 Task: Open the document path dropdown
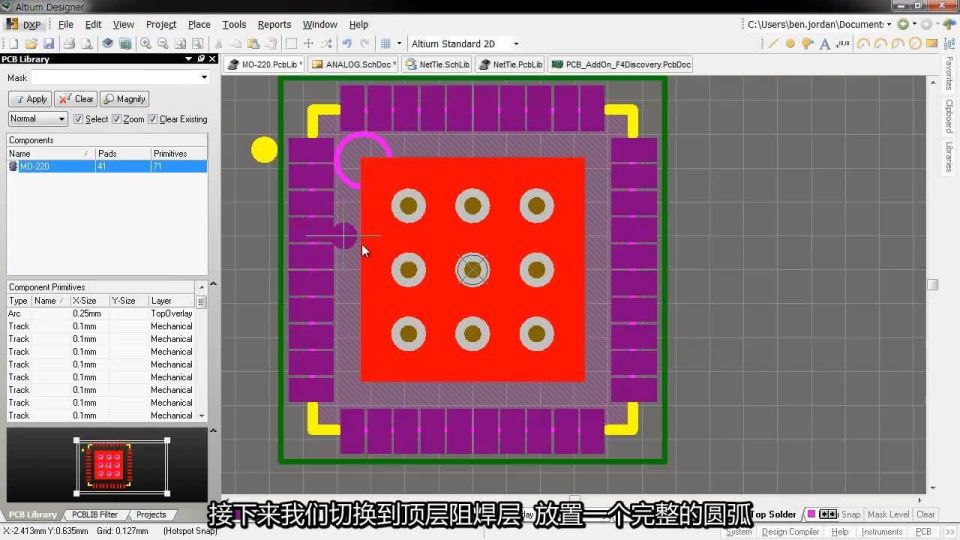pos(889,24)
